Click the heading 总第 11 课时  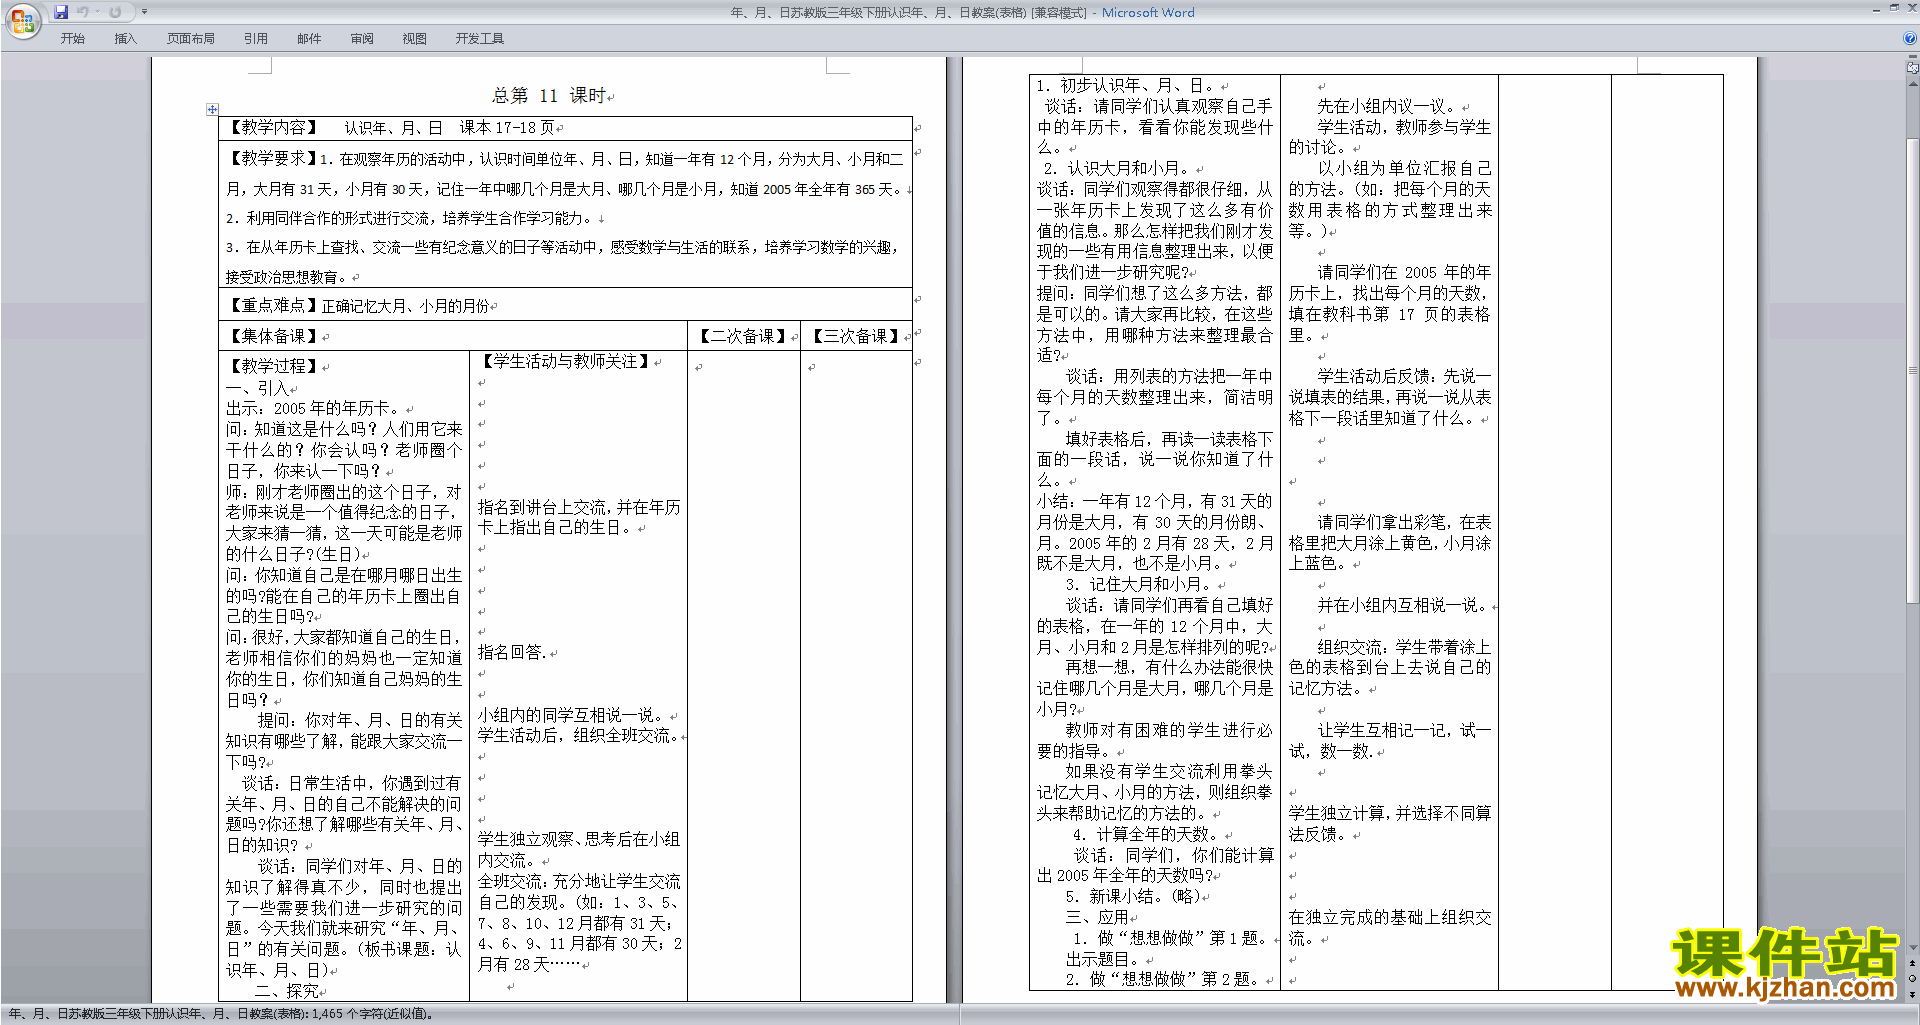coord(549,96)
